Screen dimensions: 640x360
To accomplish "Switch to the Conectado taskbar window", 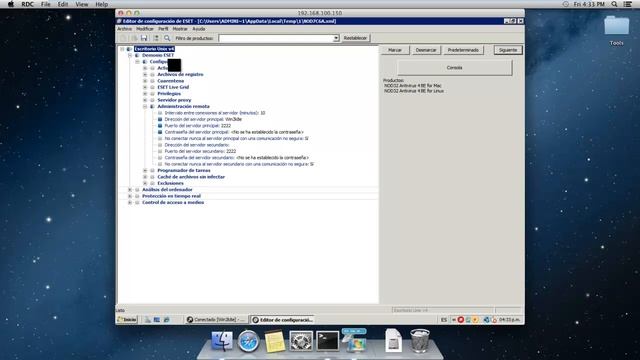I will [216, 320].
